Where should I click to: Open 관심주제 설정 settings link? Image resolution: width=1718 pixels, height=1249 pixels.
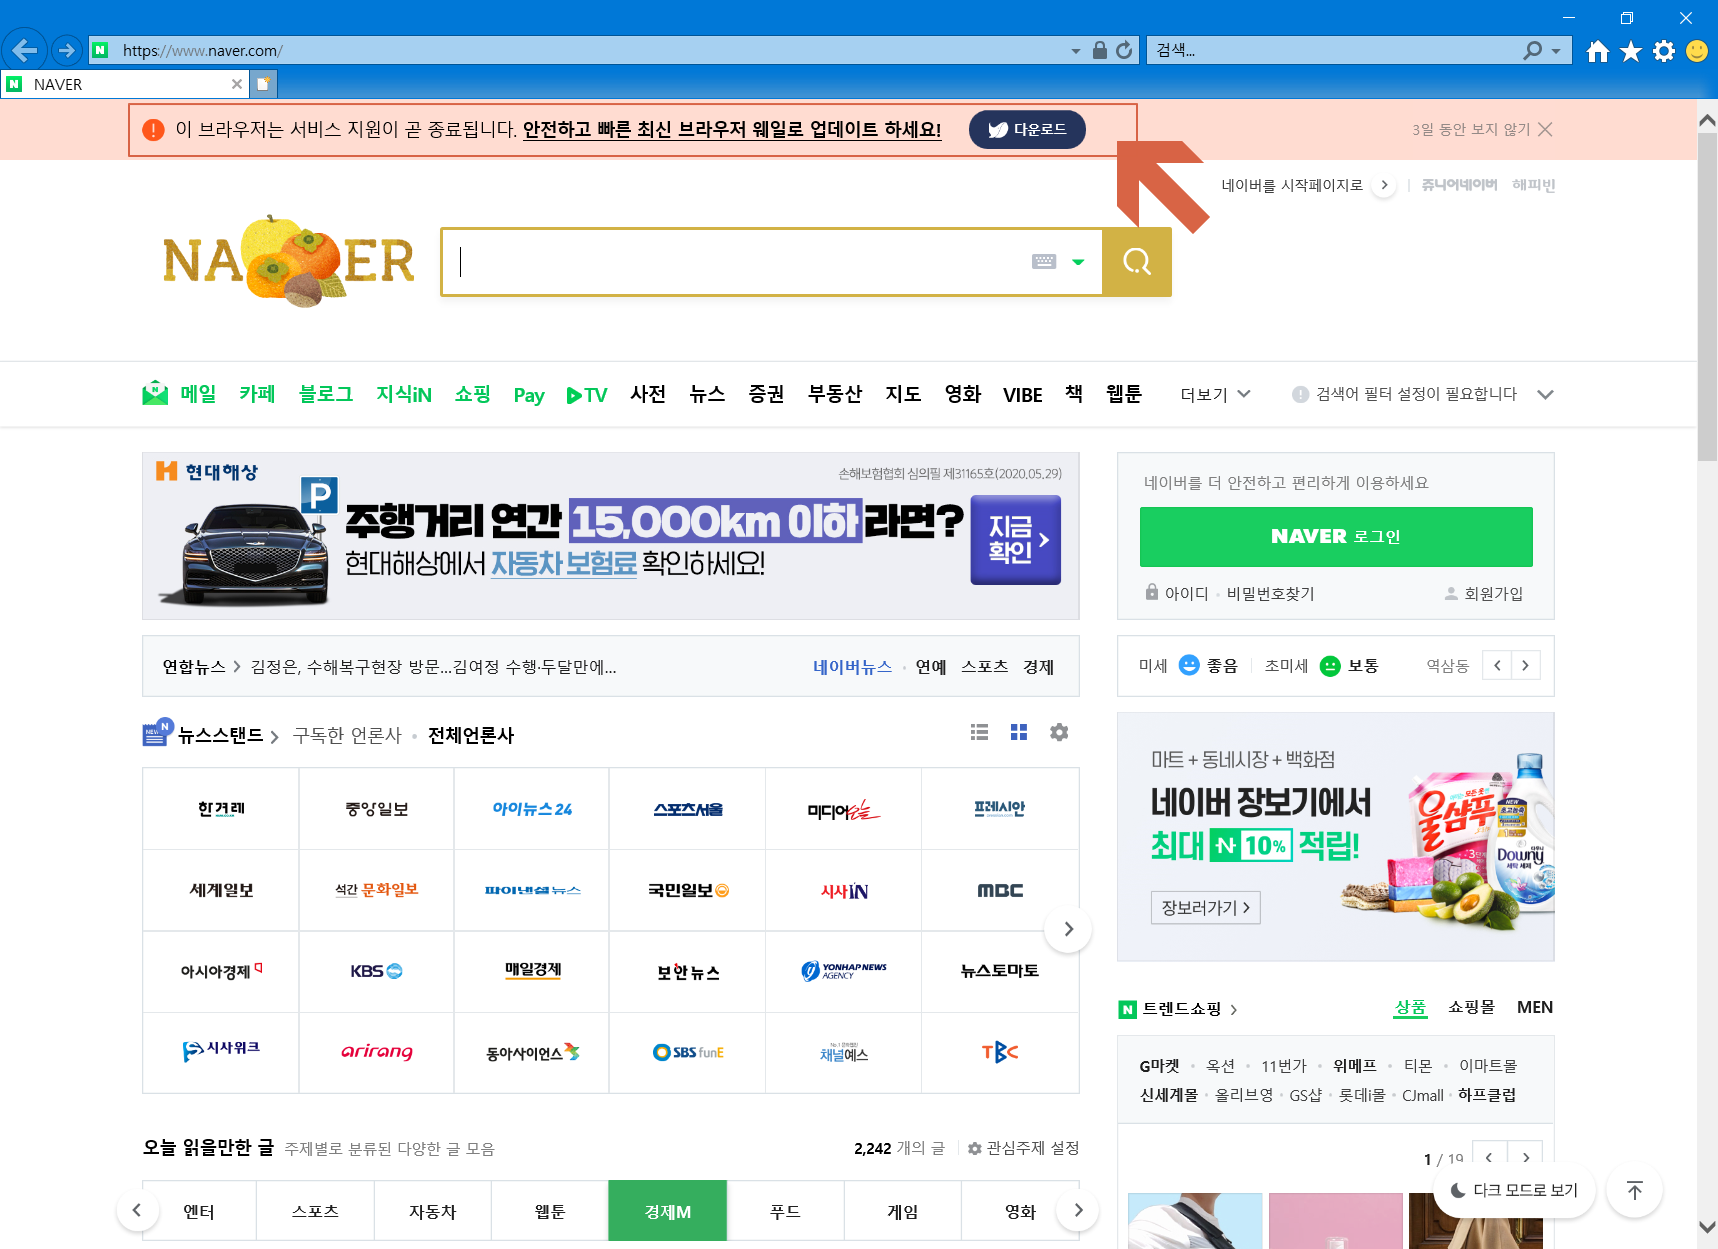1023,1148
